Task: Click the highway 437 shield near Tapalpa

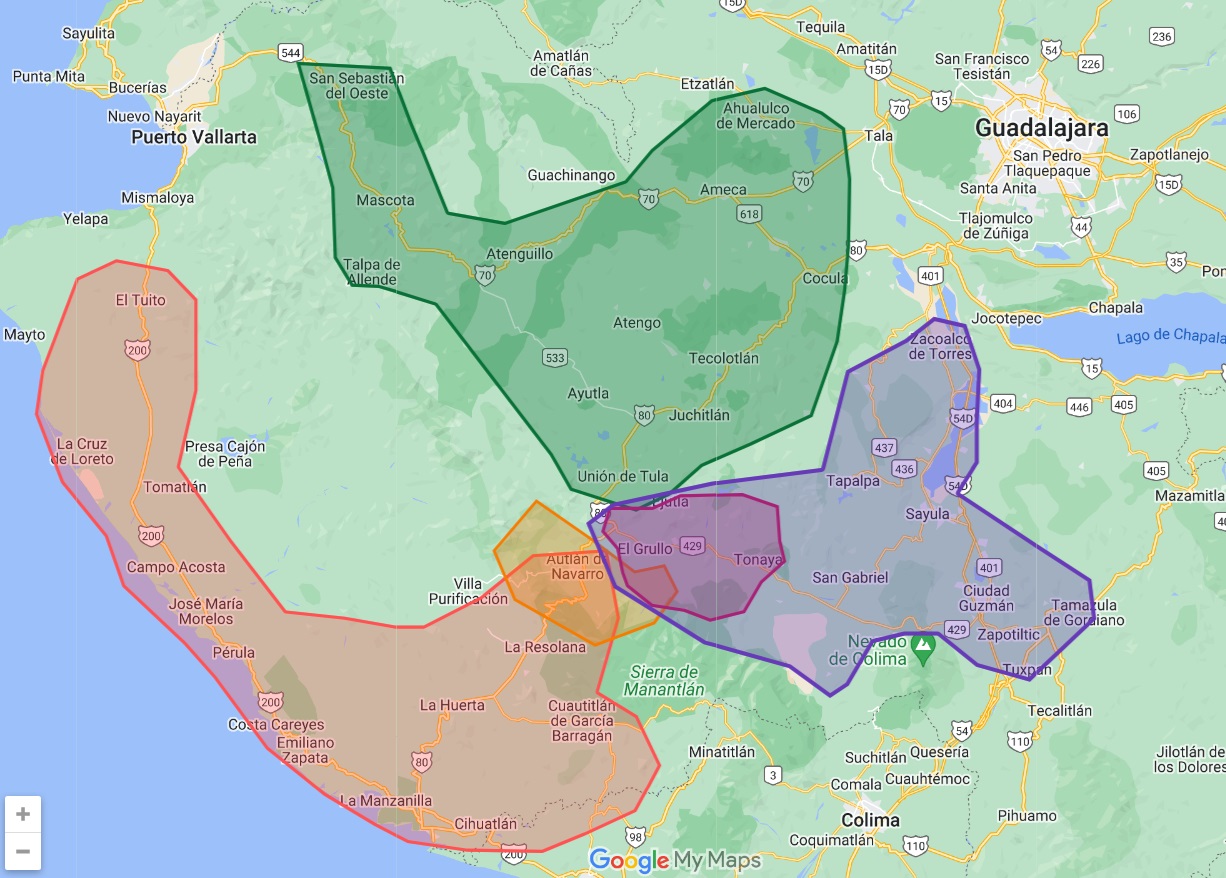Action: coord(883,447)
